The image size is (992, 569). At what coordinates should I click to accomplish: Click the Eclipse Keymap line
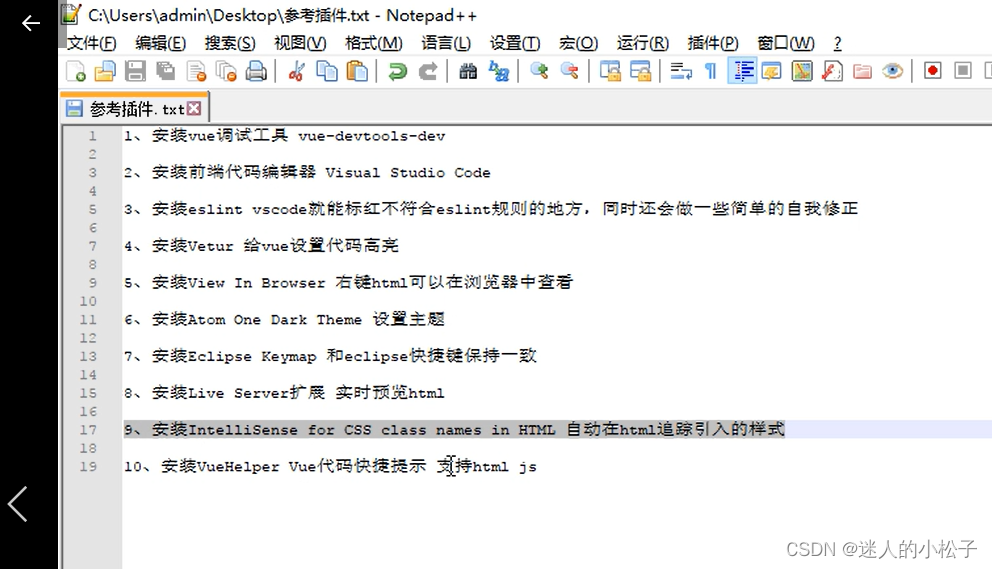(330, 356)
